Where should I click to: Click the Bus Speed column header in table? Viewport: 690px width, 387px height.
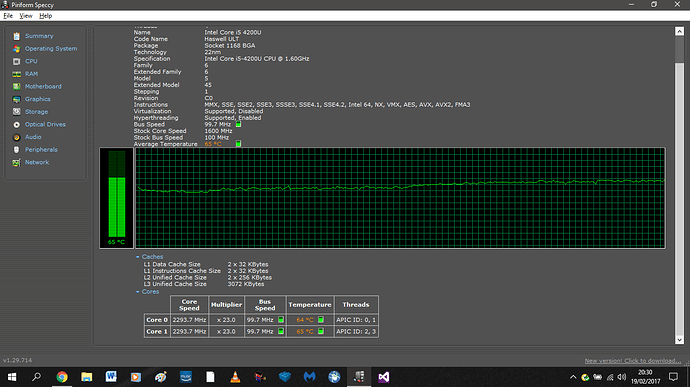265,305
